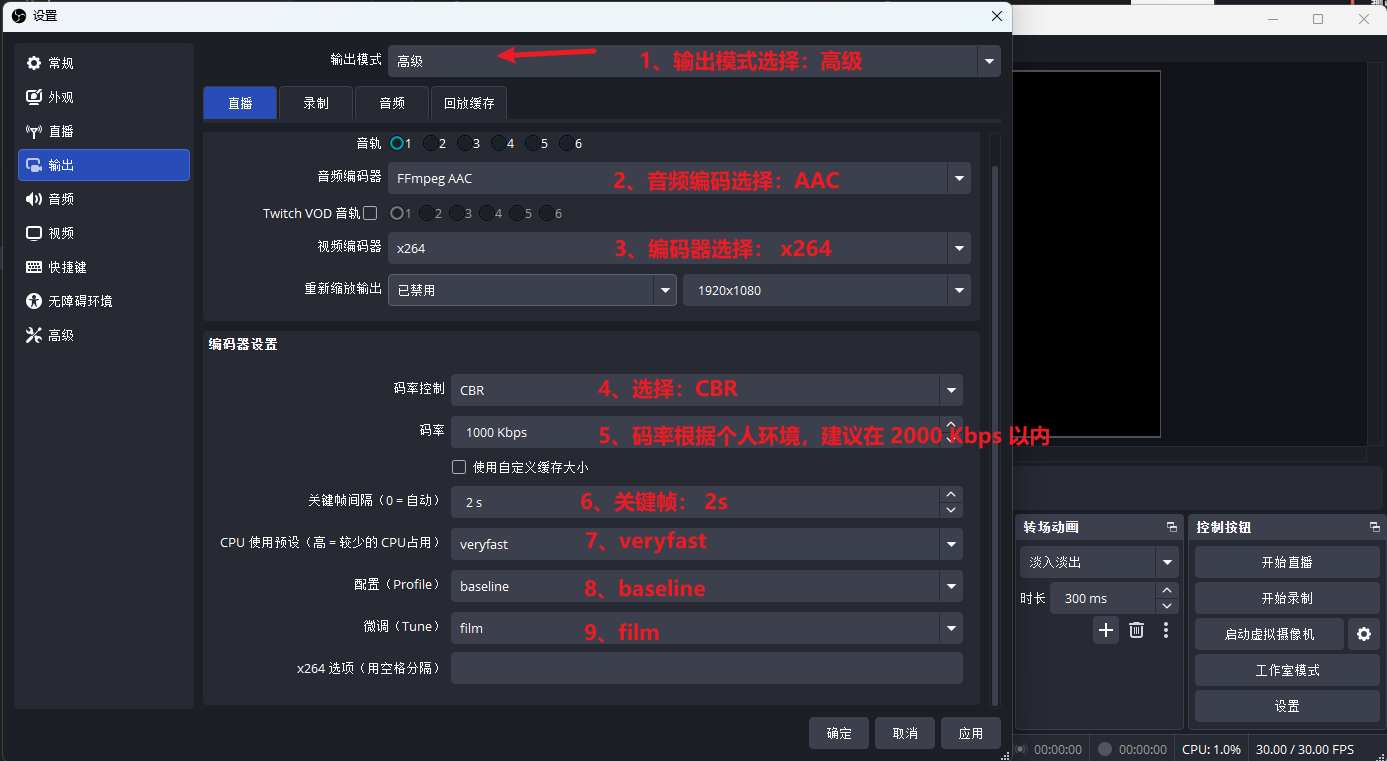Increase transition 时长 with the up arrow
The image size is (1387, 761).
[x=1167, y=591]
